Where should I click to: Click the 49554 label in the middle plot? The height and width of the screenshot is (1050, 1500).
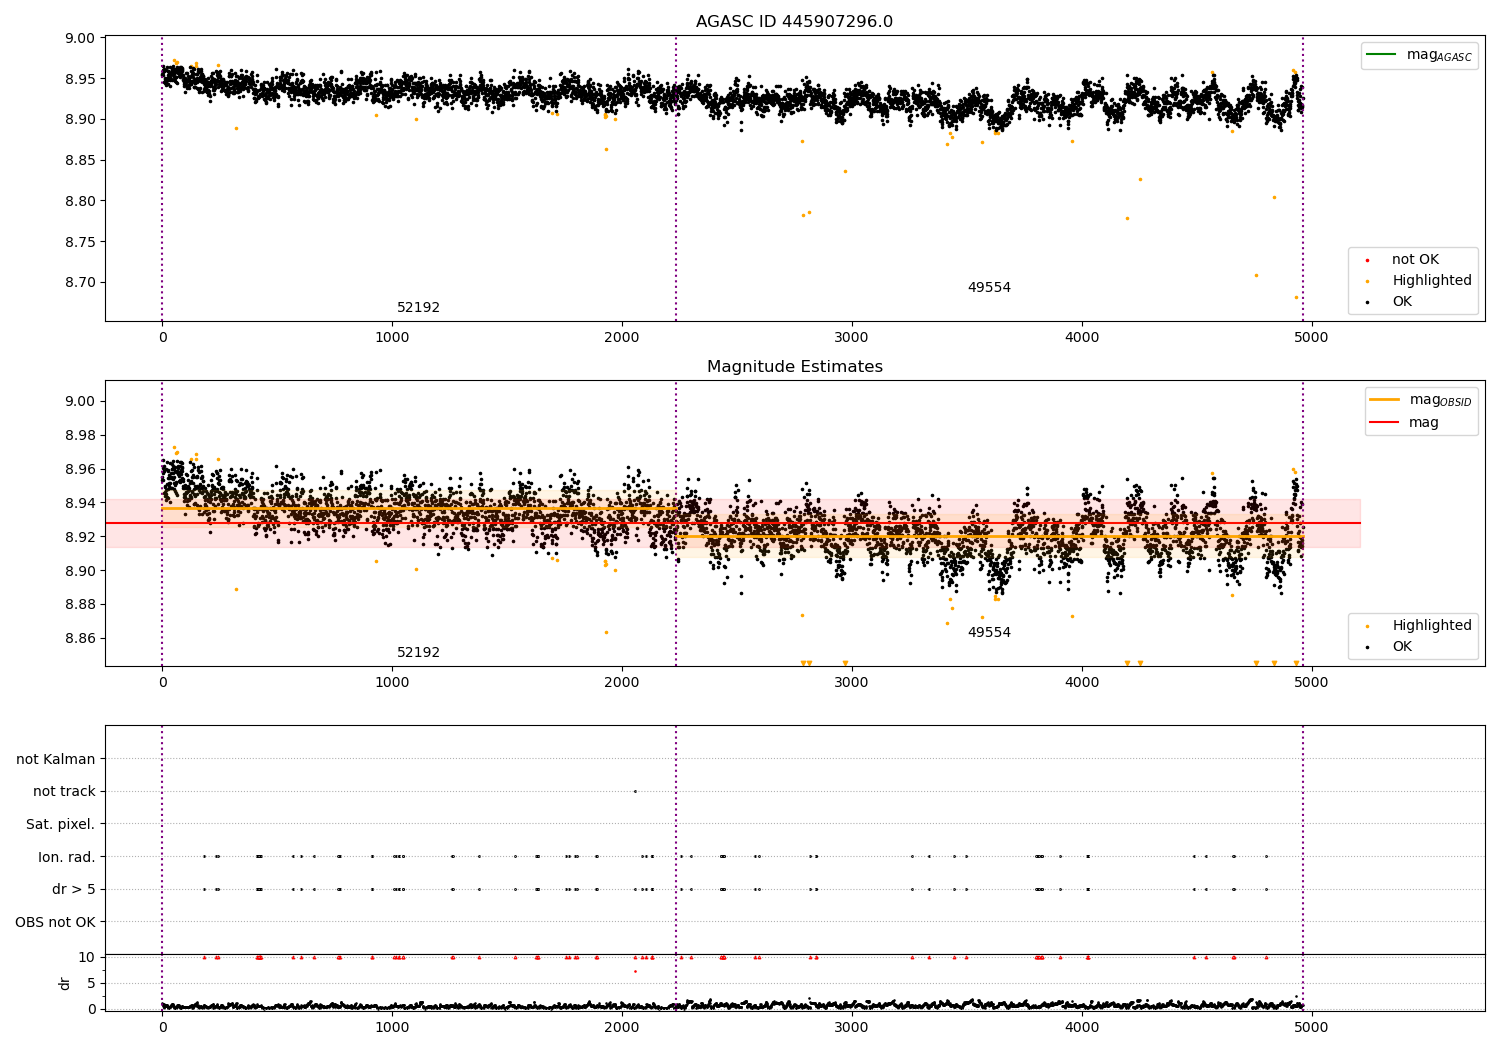[x=989, y=633]
